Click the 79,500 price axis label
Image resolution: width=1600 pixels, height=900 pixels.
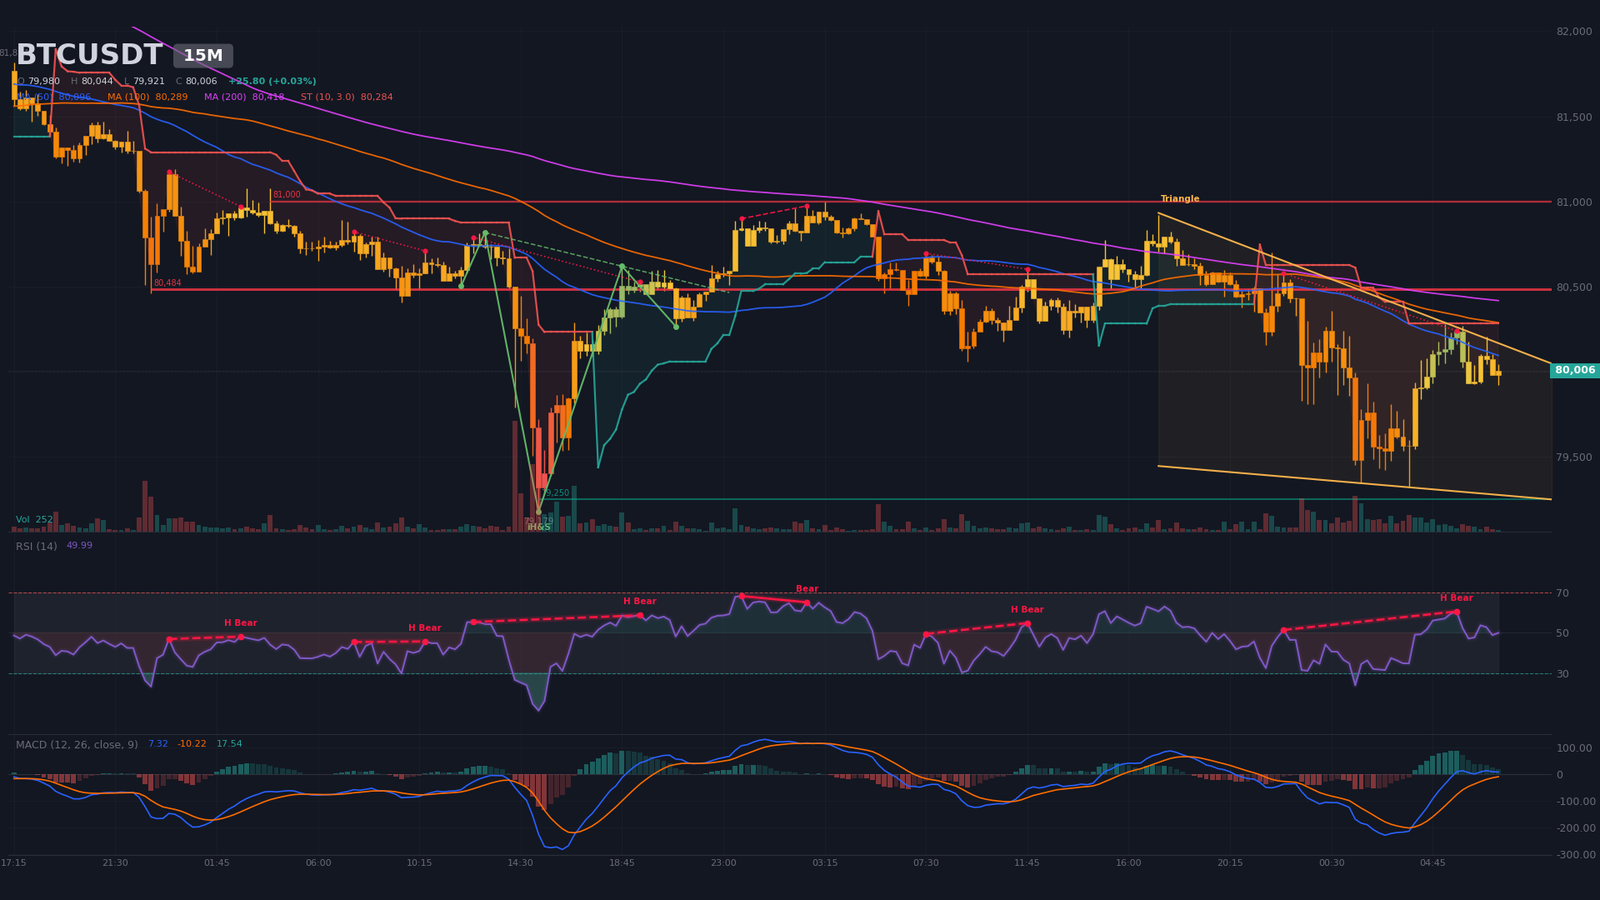(x=1574, y=457)
